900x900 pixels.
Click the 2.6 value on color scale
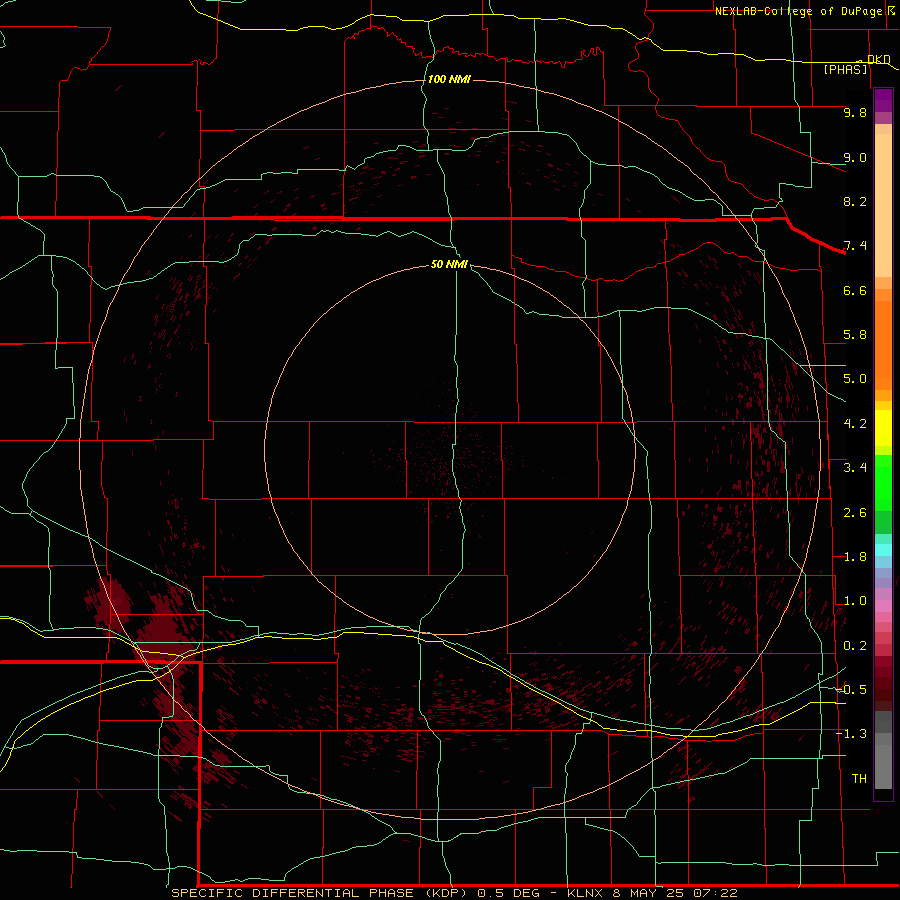tap(855, 513)
